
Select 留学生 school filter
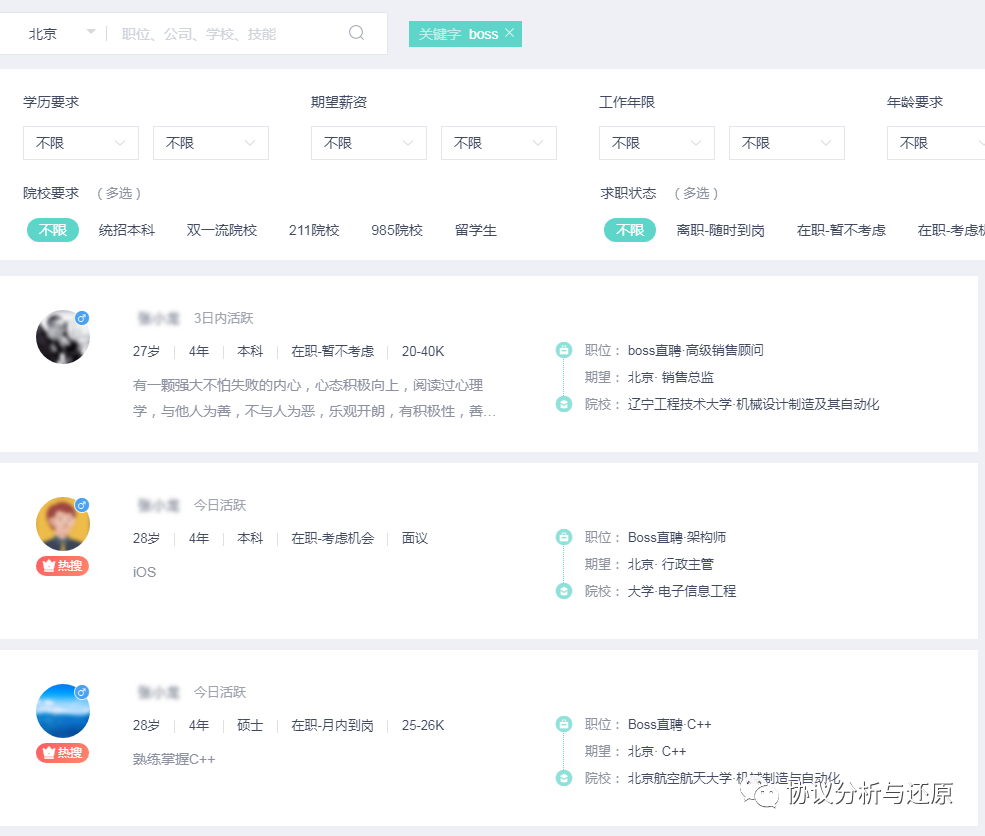[x=476, y=230]
